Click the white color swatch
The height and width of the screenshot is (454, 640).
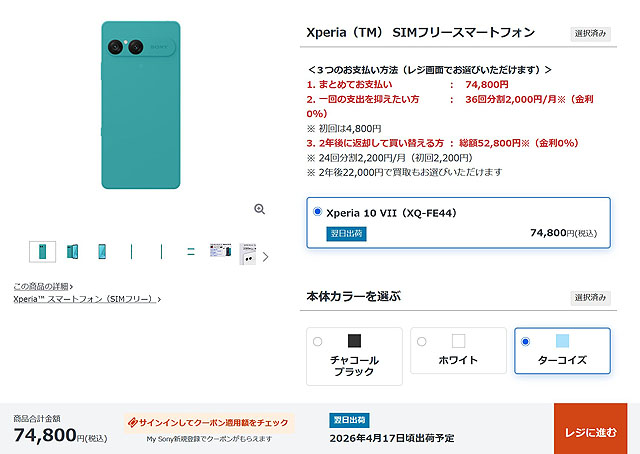click(458, 341)
